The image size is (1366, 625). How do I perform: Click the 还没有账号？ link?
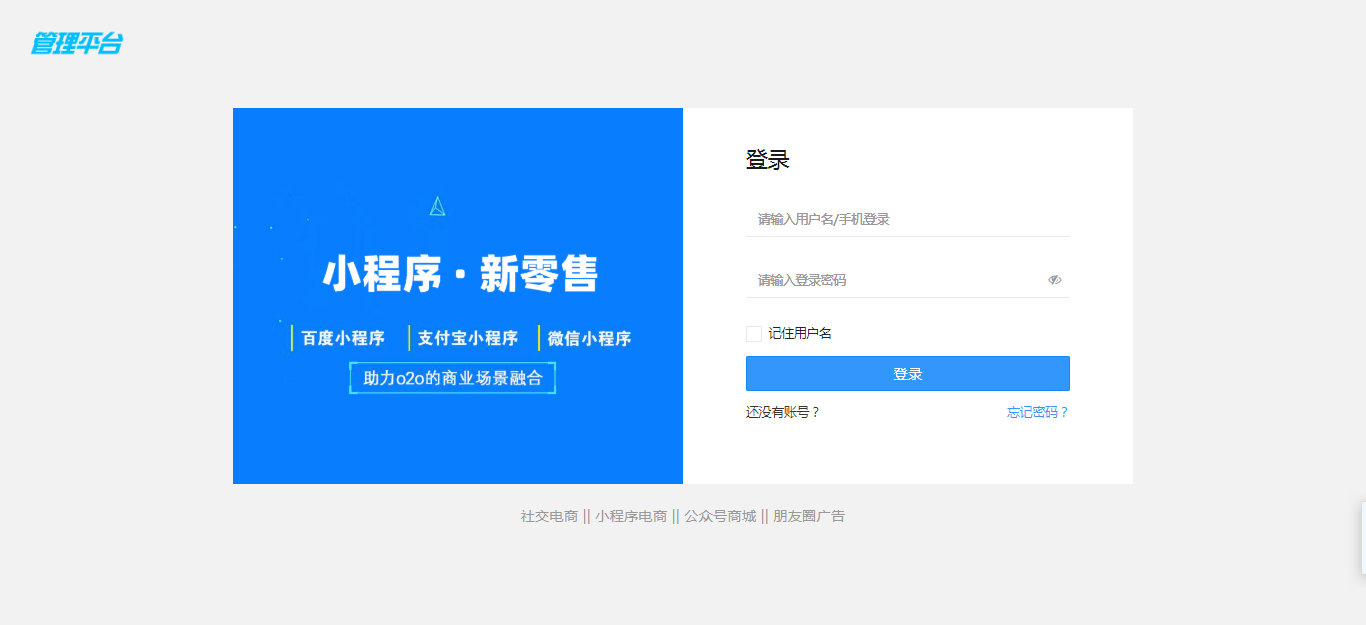coord(783,412)
